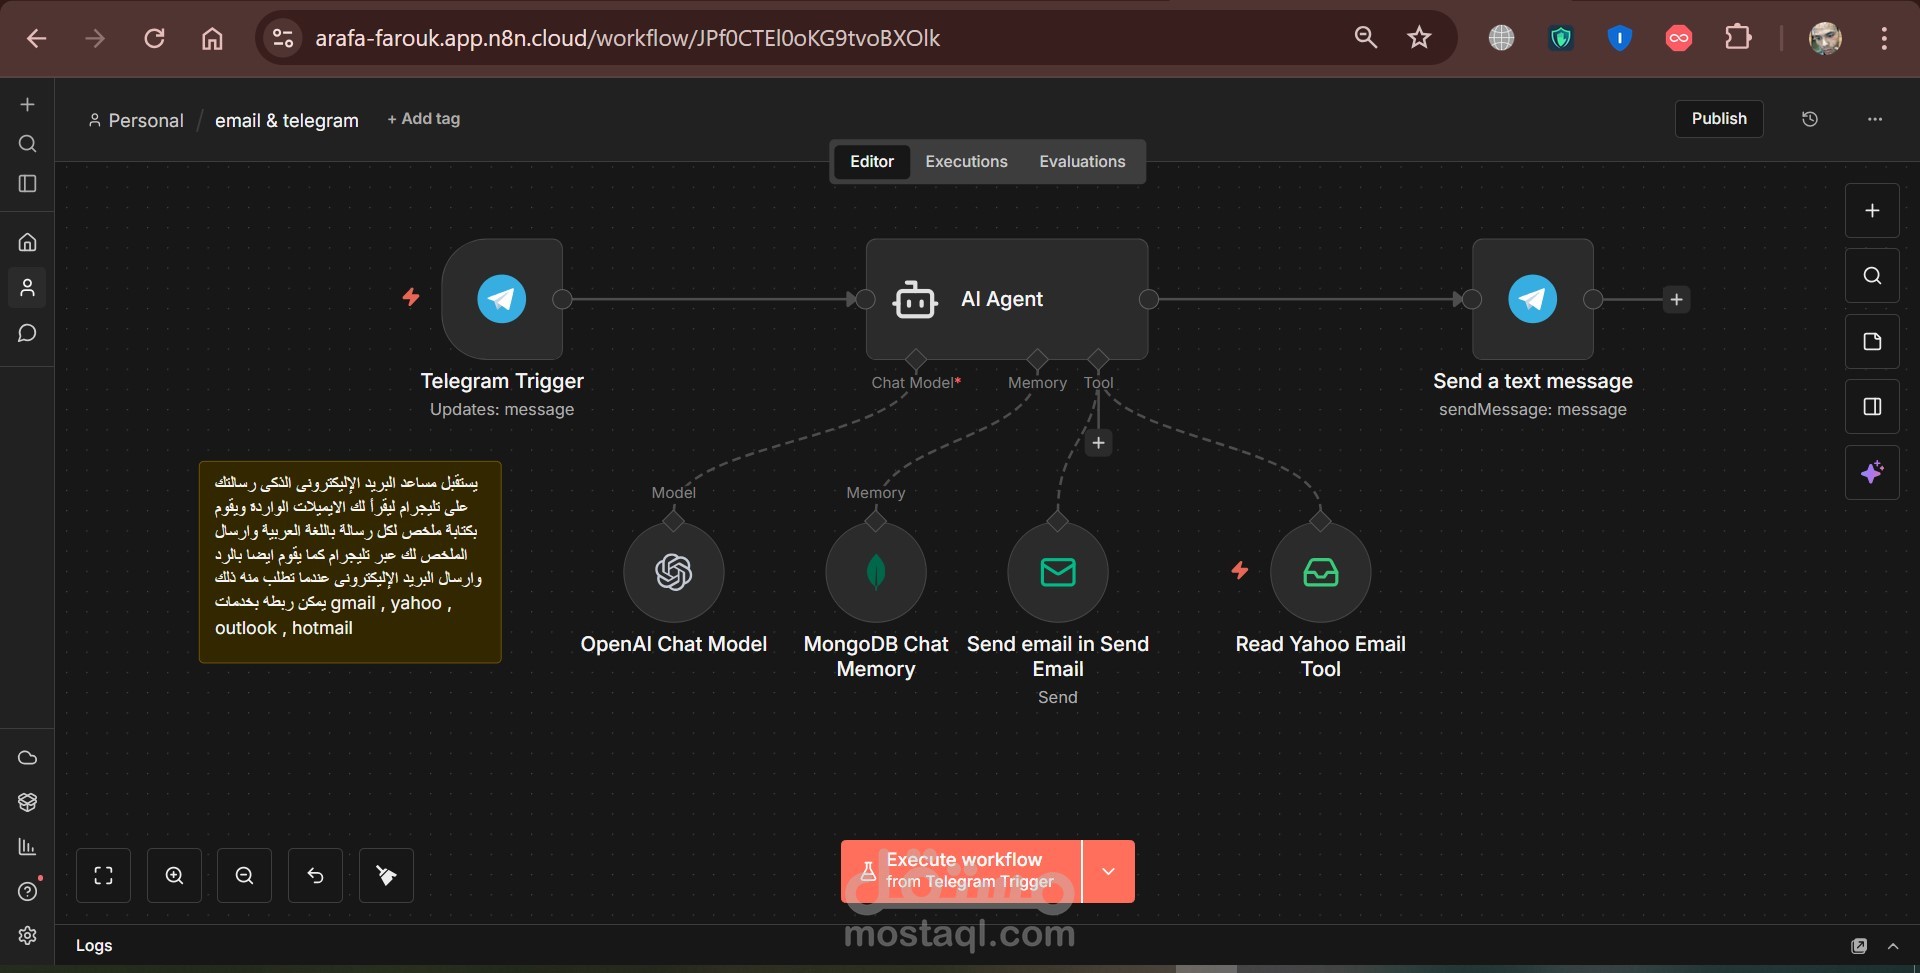Open the Settings gear in the sidebar
Image resolution: width=1920 pixels, height=973 pixels.
pyautogui.click(x=27, y=935)
